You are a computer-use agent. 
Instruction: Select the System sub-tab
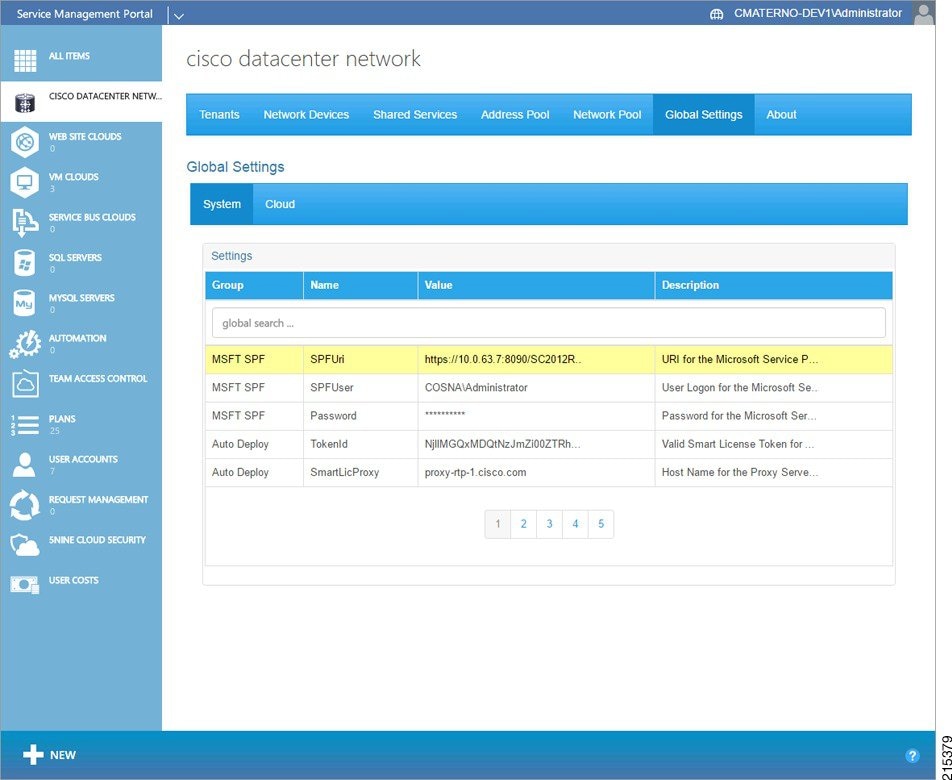222,205
